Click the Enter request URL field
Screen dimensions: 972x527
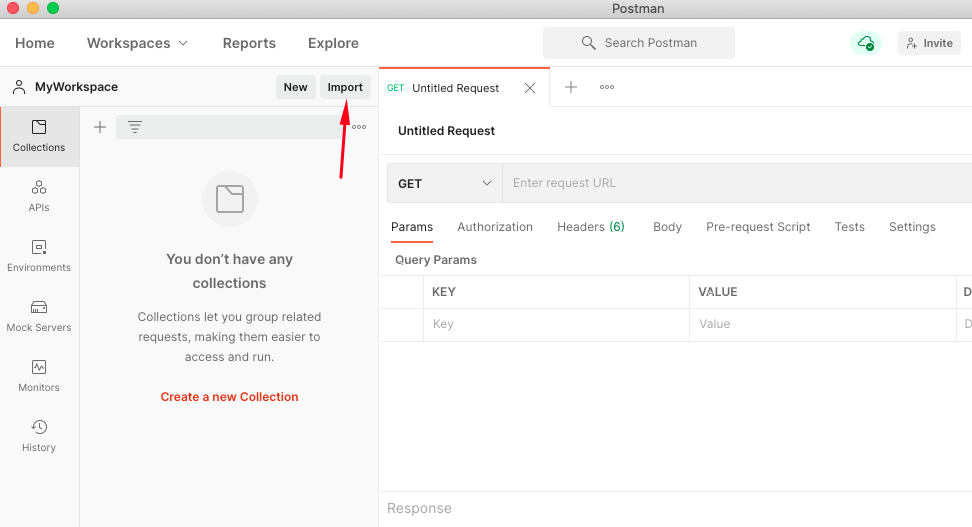pos(737,183)
